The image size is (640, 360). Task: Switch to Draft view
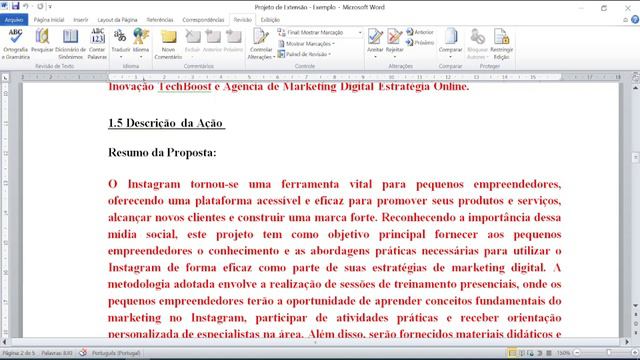549,353
